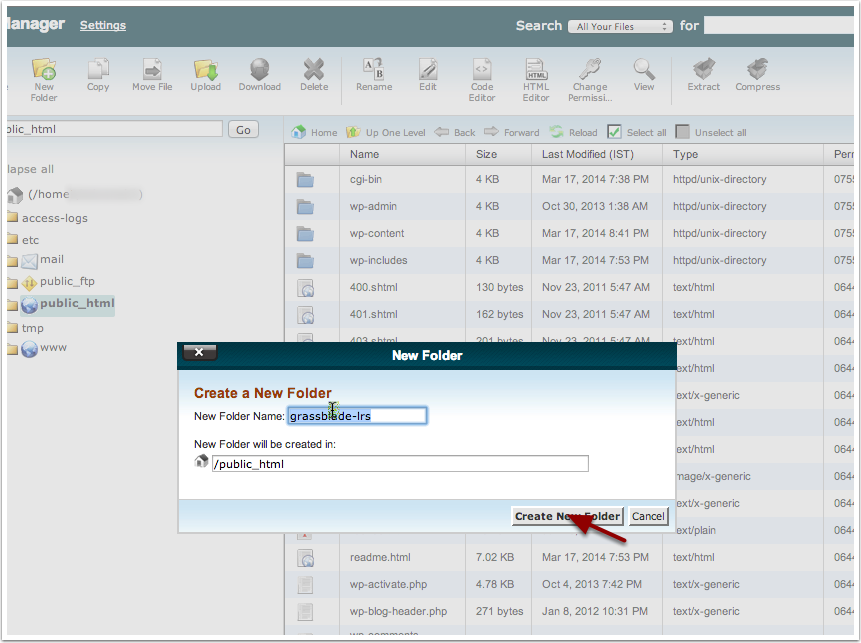
Task: Click Cancel in New Folder dialog
Action: point(648,516)
